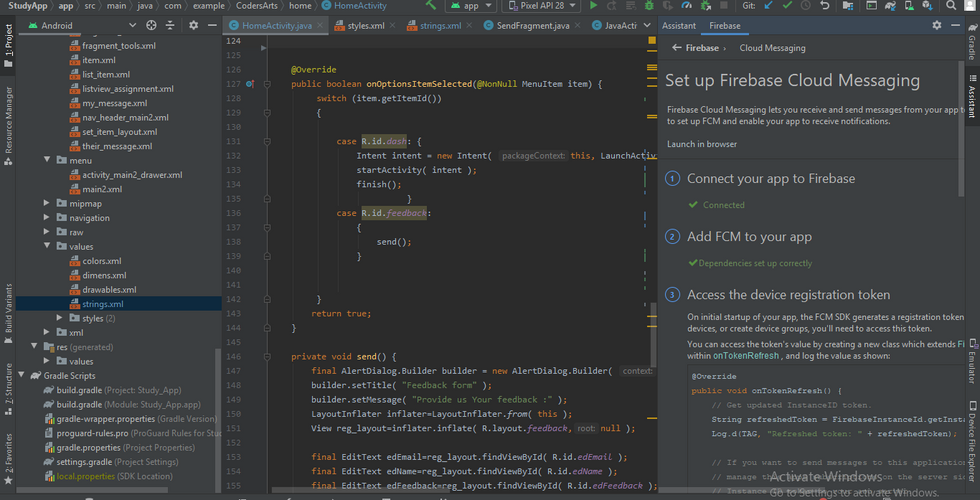The width and height of the screenshot is (980, 500).
Task: Expand the mipmap folder in project tree
Action: pyautogui.click(x=48, y=203)
